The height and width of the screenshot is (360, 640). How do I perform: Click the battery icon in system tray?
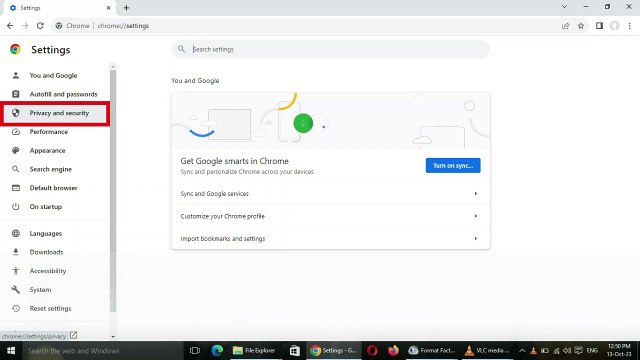544,351
